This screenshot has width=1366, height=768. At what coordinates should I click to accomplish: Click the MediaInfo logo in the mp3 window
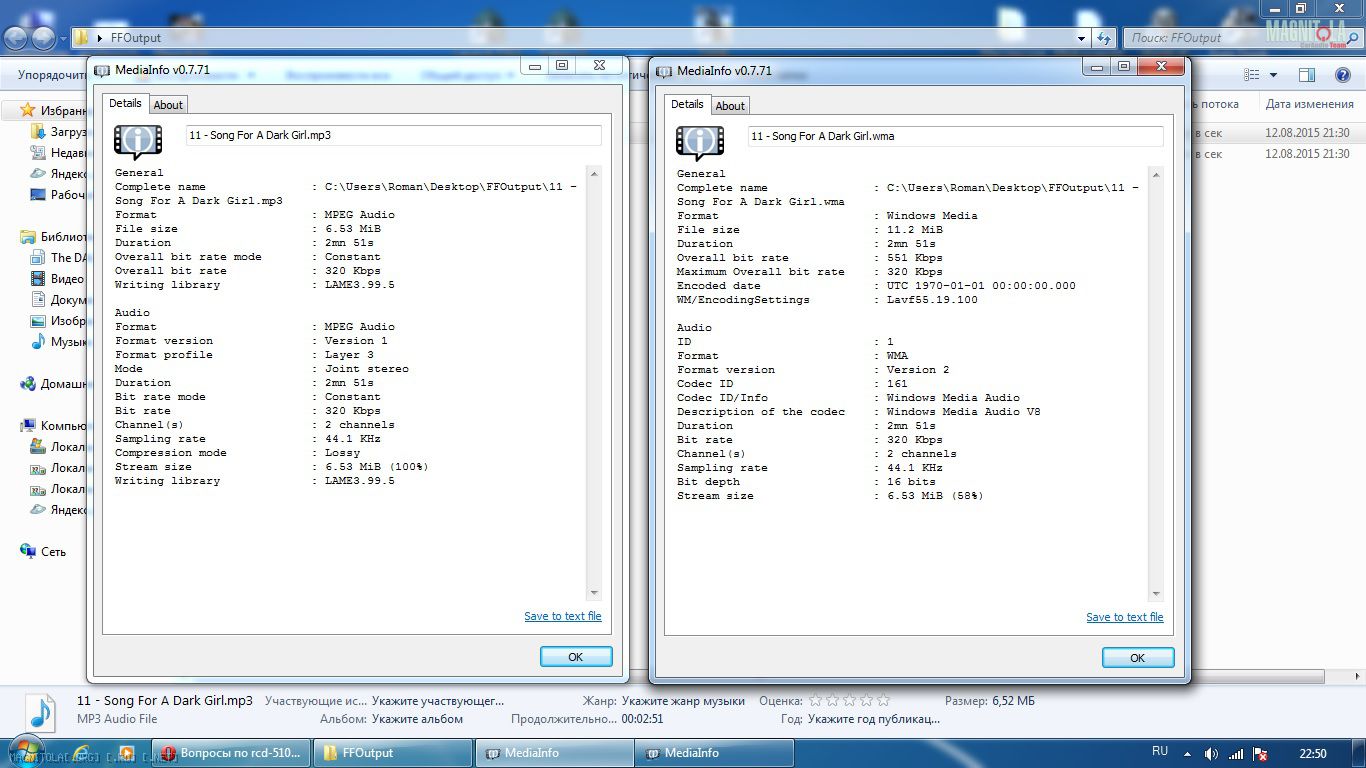137,142
